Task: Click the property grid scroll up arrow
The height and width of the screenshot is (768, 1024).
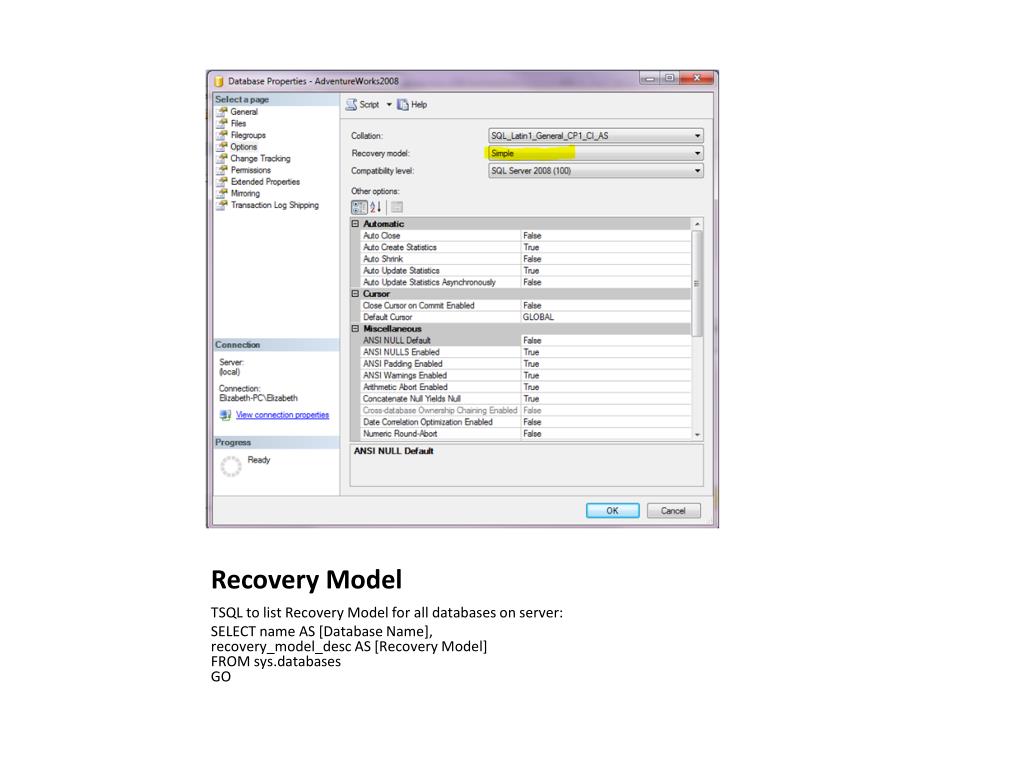Action: [697, 224]
